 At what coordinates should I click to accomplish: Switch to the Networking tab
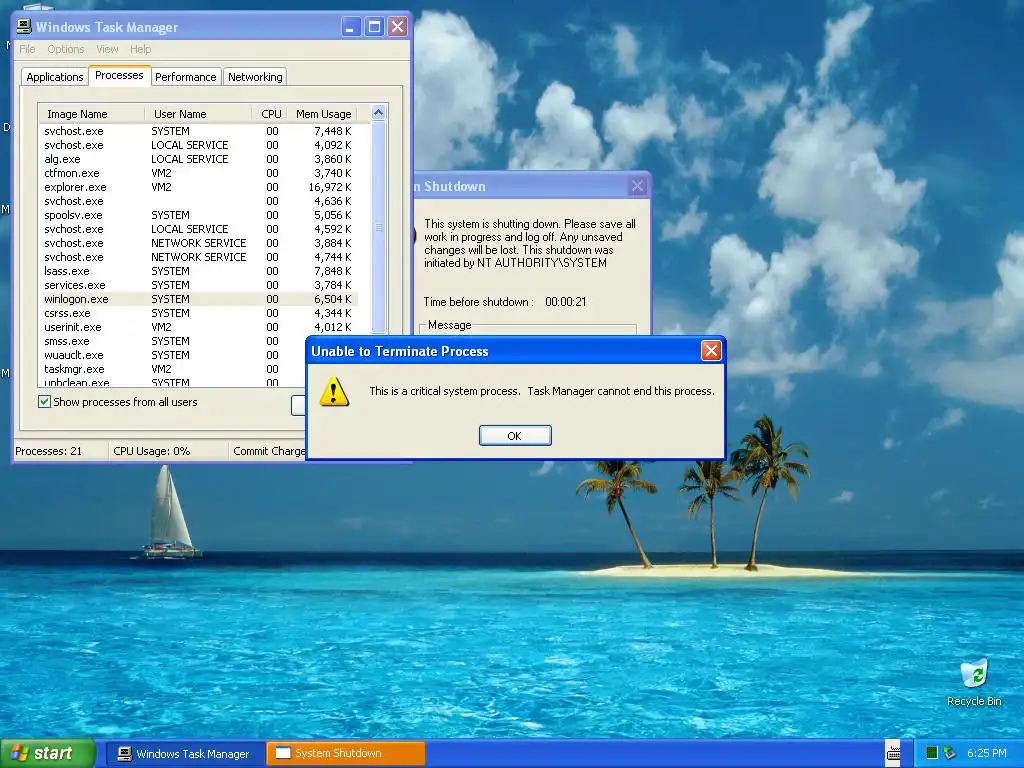click(x=255, y=77)
